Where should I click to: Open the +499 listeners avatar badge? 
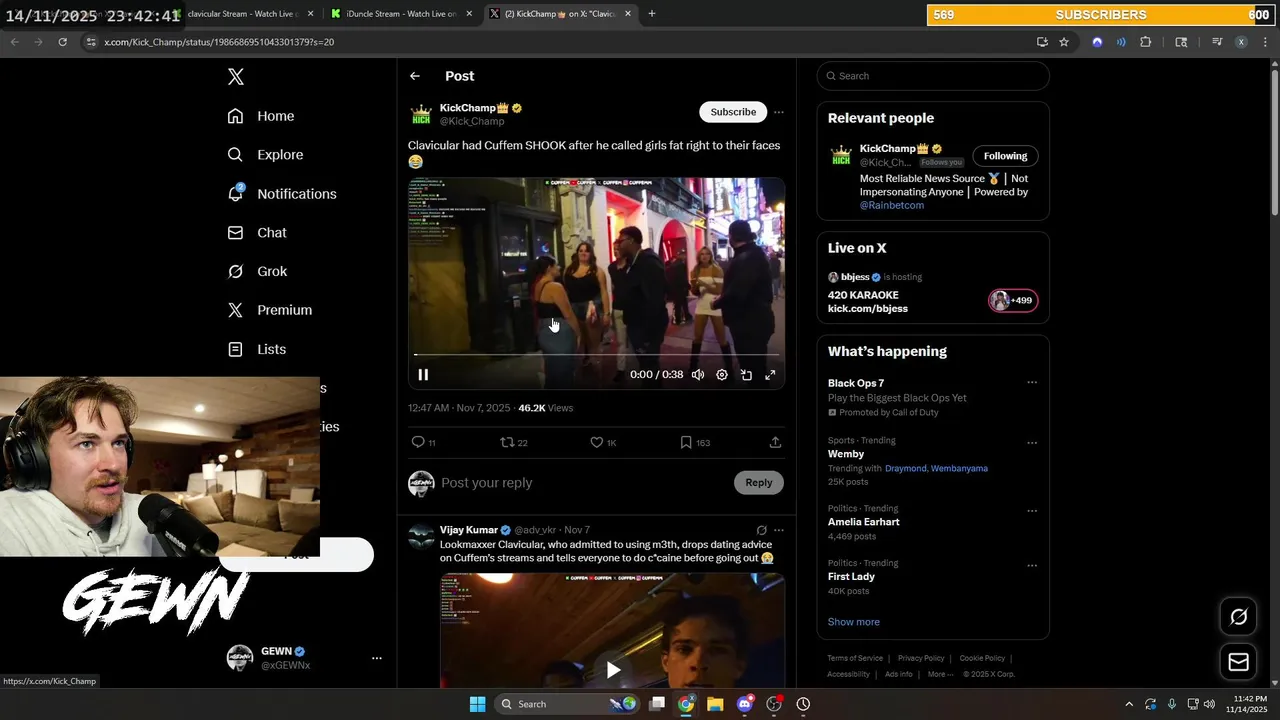[1013, 300]
